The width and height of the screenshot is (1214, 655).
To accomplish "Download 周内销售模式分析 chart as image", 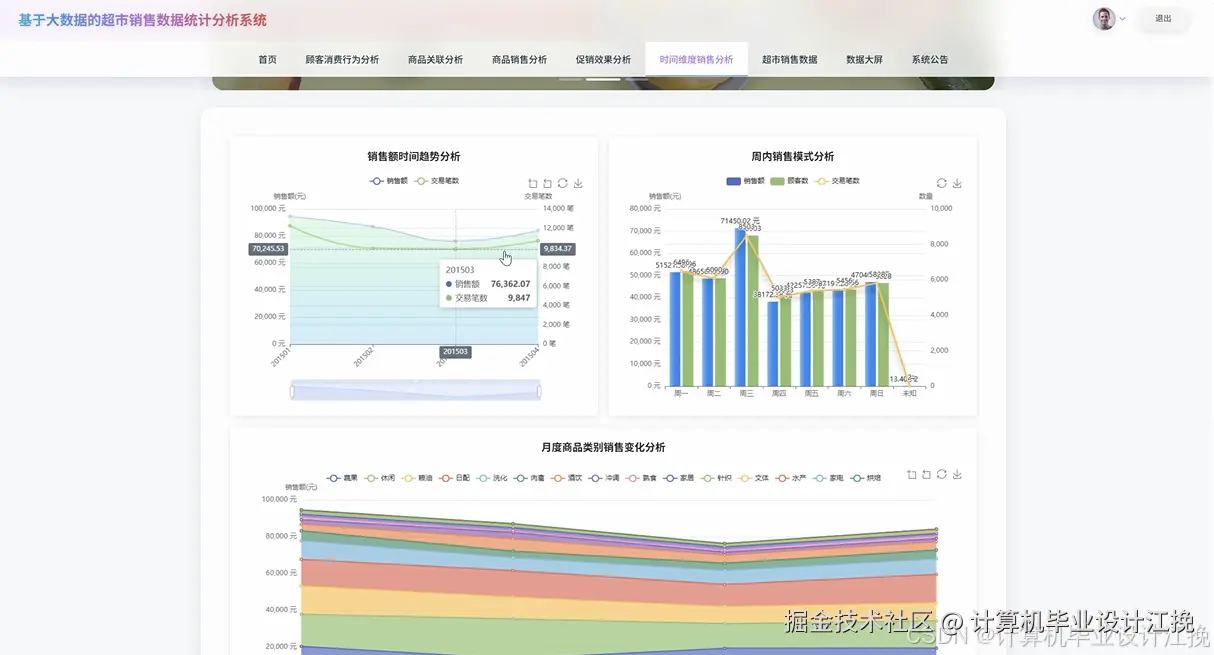I will 957,183.
